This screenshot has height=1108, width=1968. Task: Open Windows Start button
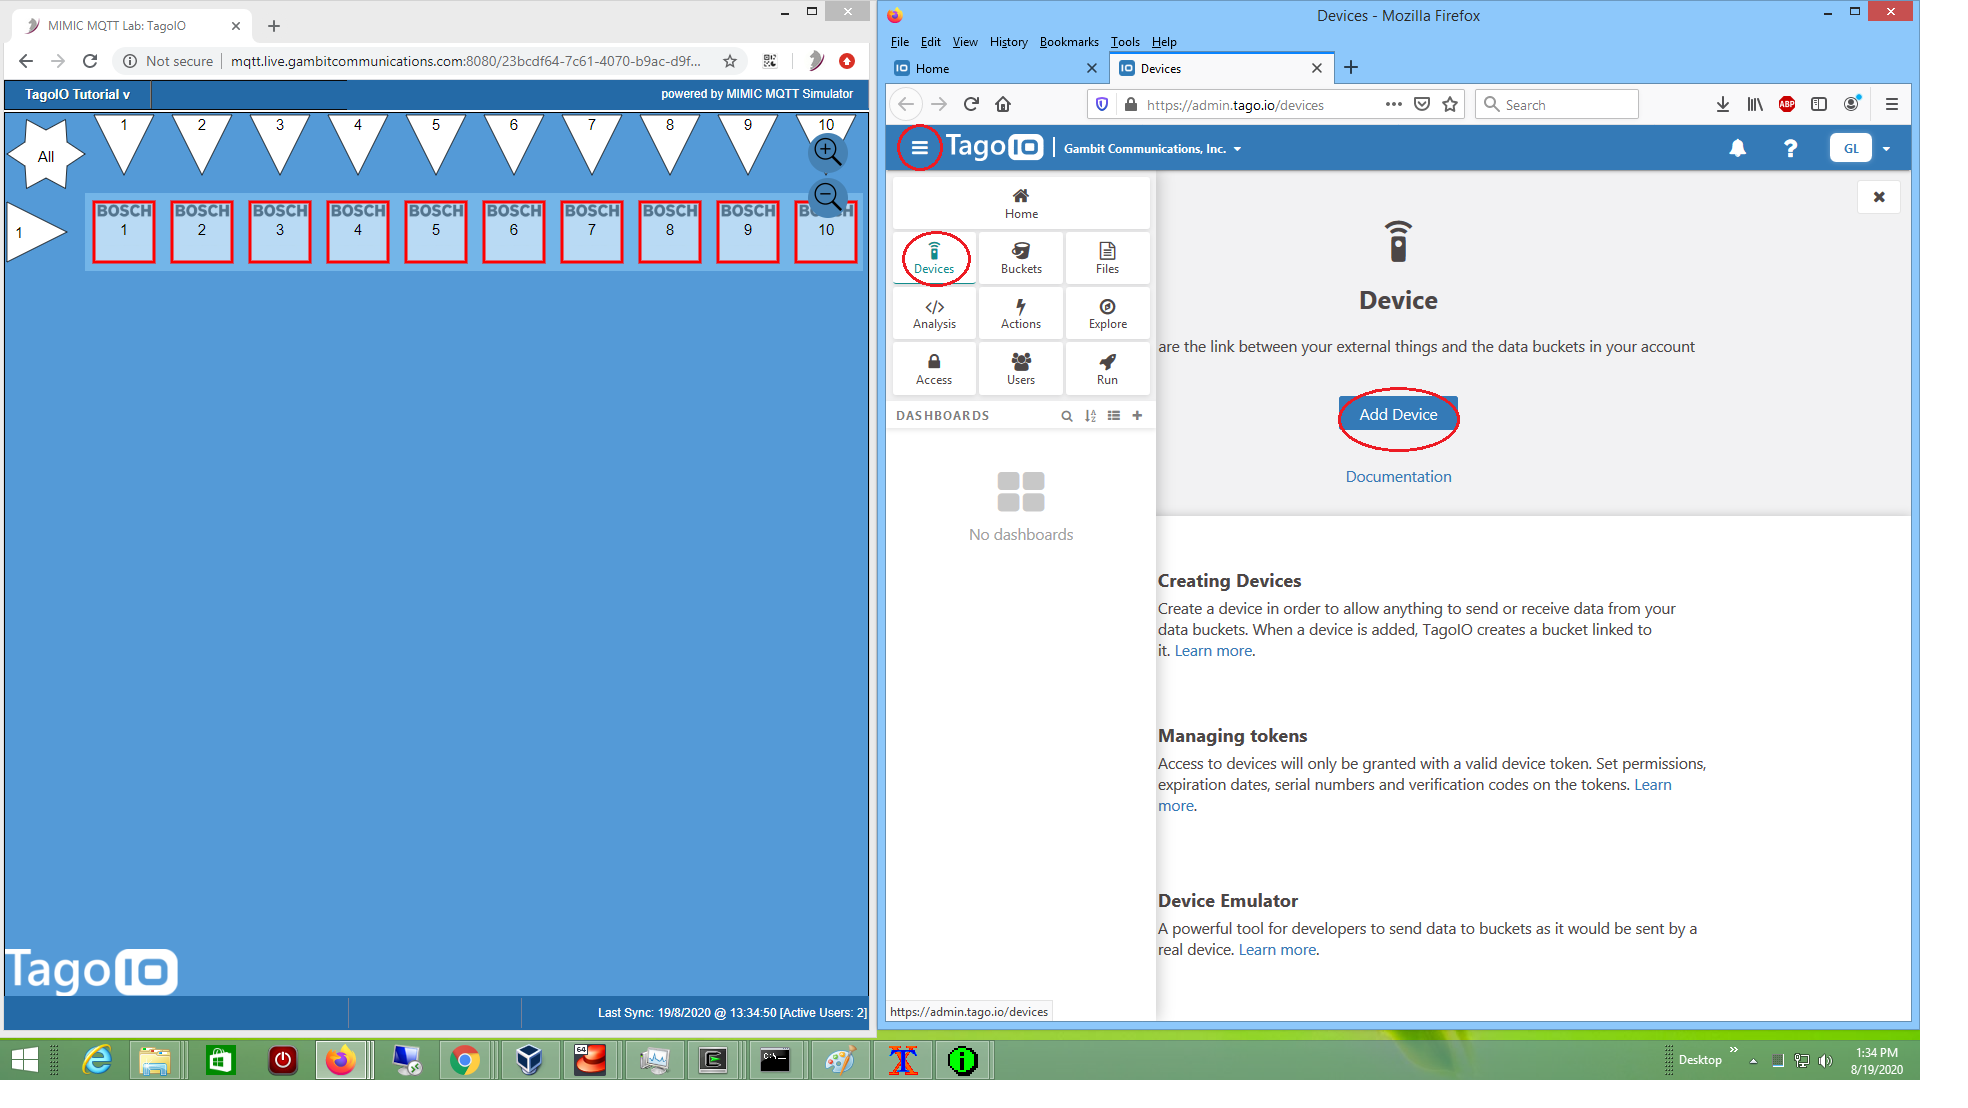click(x=24, y=1060)
